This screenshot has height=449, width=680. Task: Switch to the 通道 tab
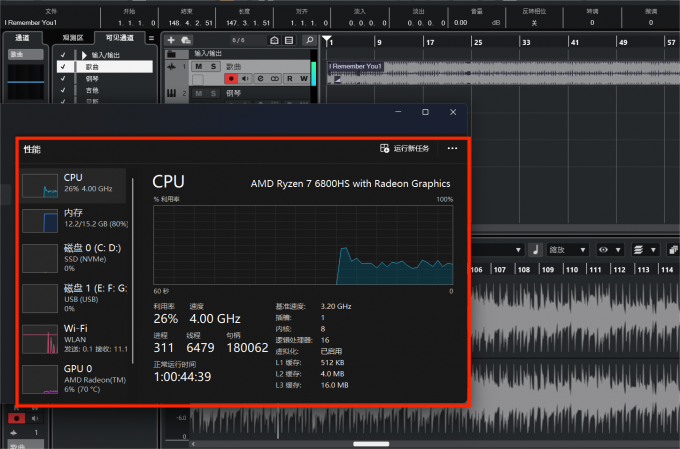pos(23,38)
